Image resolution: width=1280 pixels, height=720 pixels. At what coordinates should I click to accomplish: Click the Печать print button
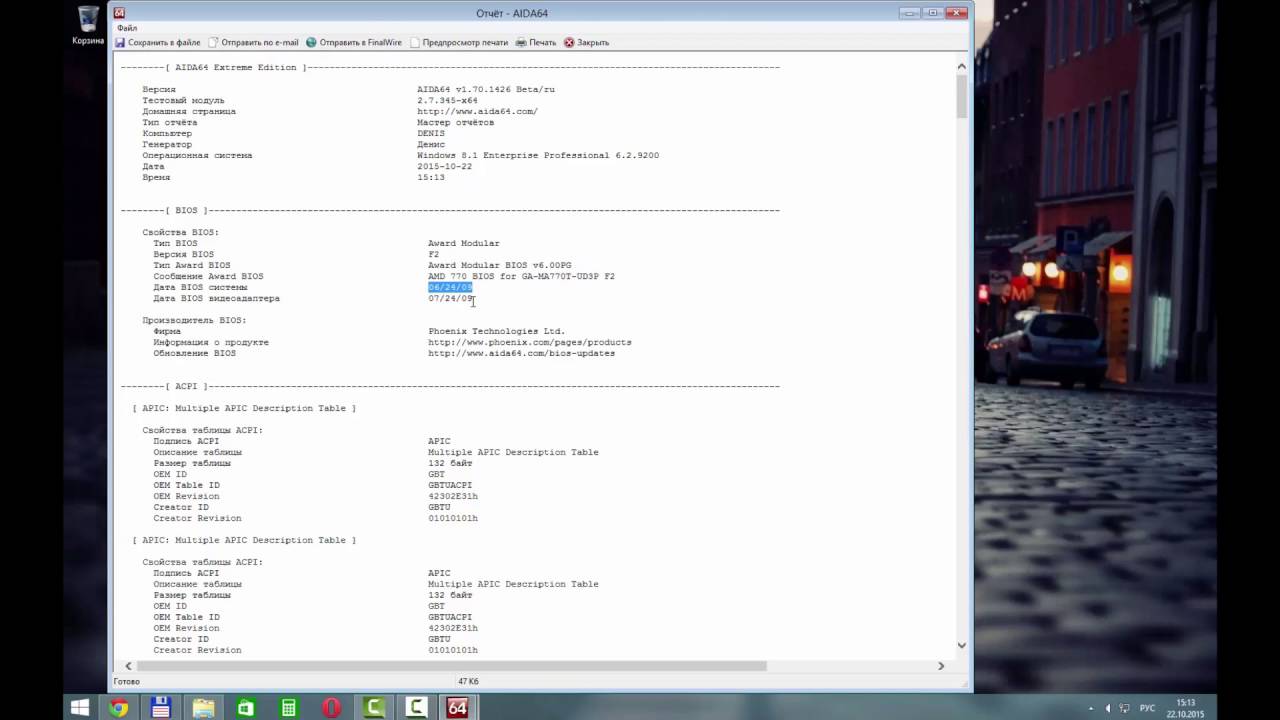(x=535, y=43)
